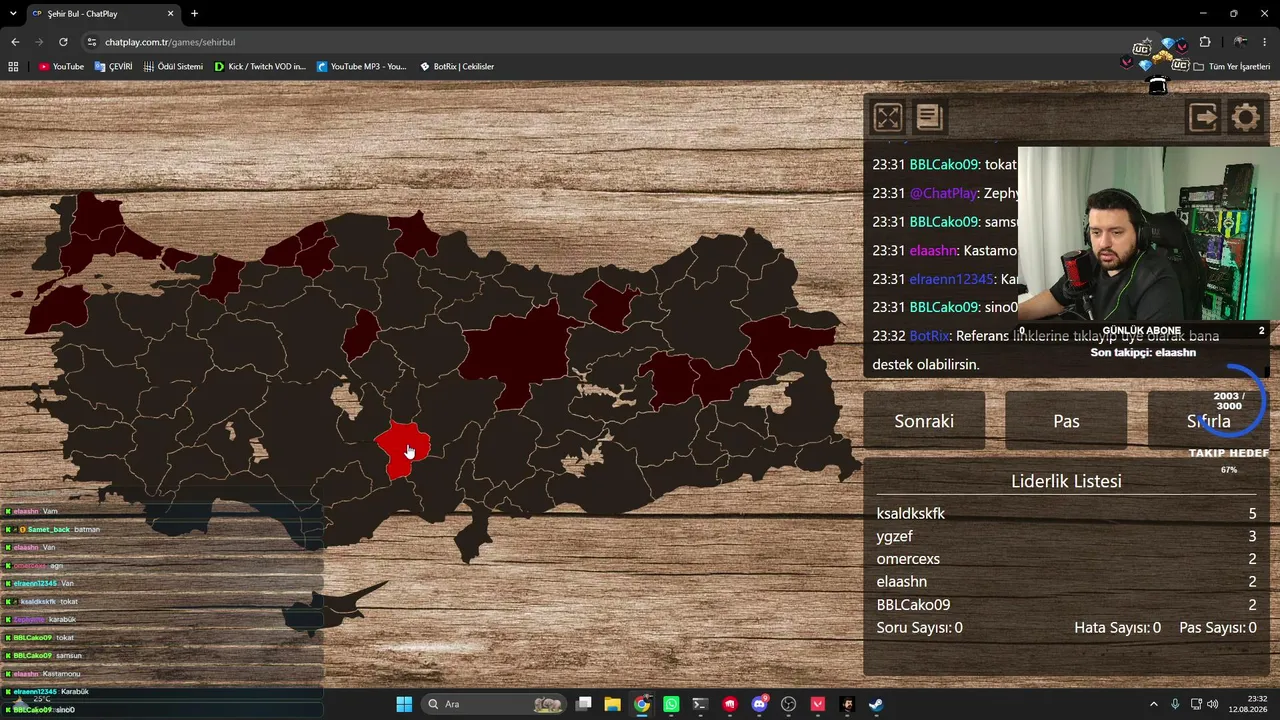Viewport: 1280px width, 720px height.
Task: Click the Sıfırla reset button
Action: [x=1208, y=421]
